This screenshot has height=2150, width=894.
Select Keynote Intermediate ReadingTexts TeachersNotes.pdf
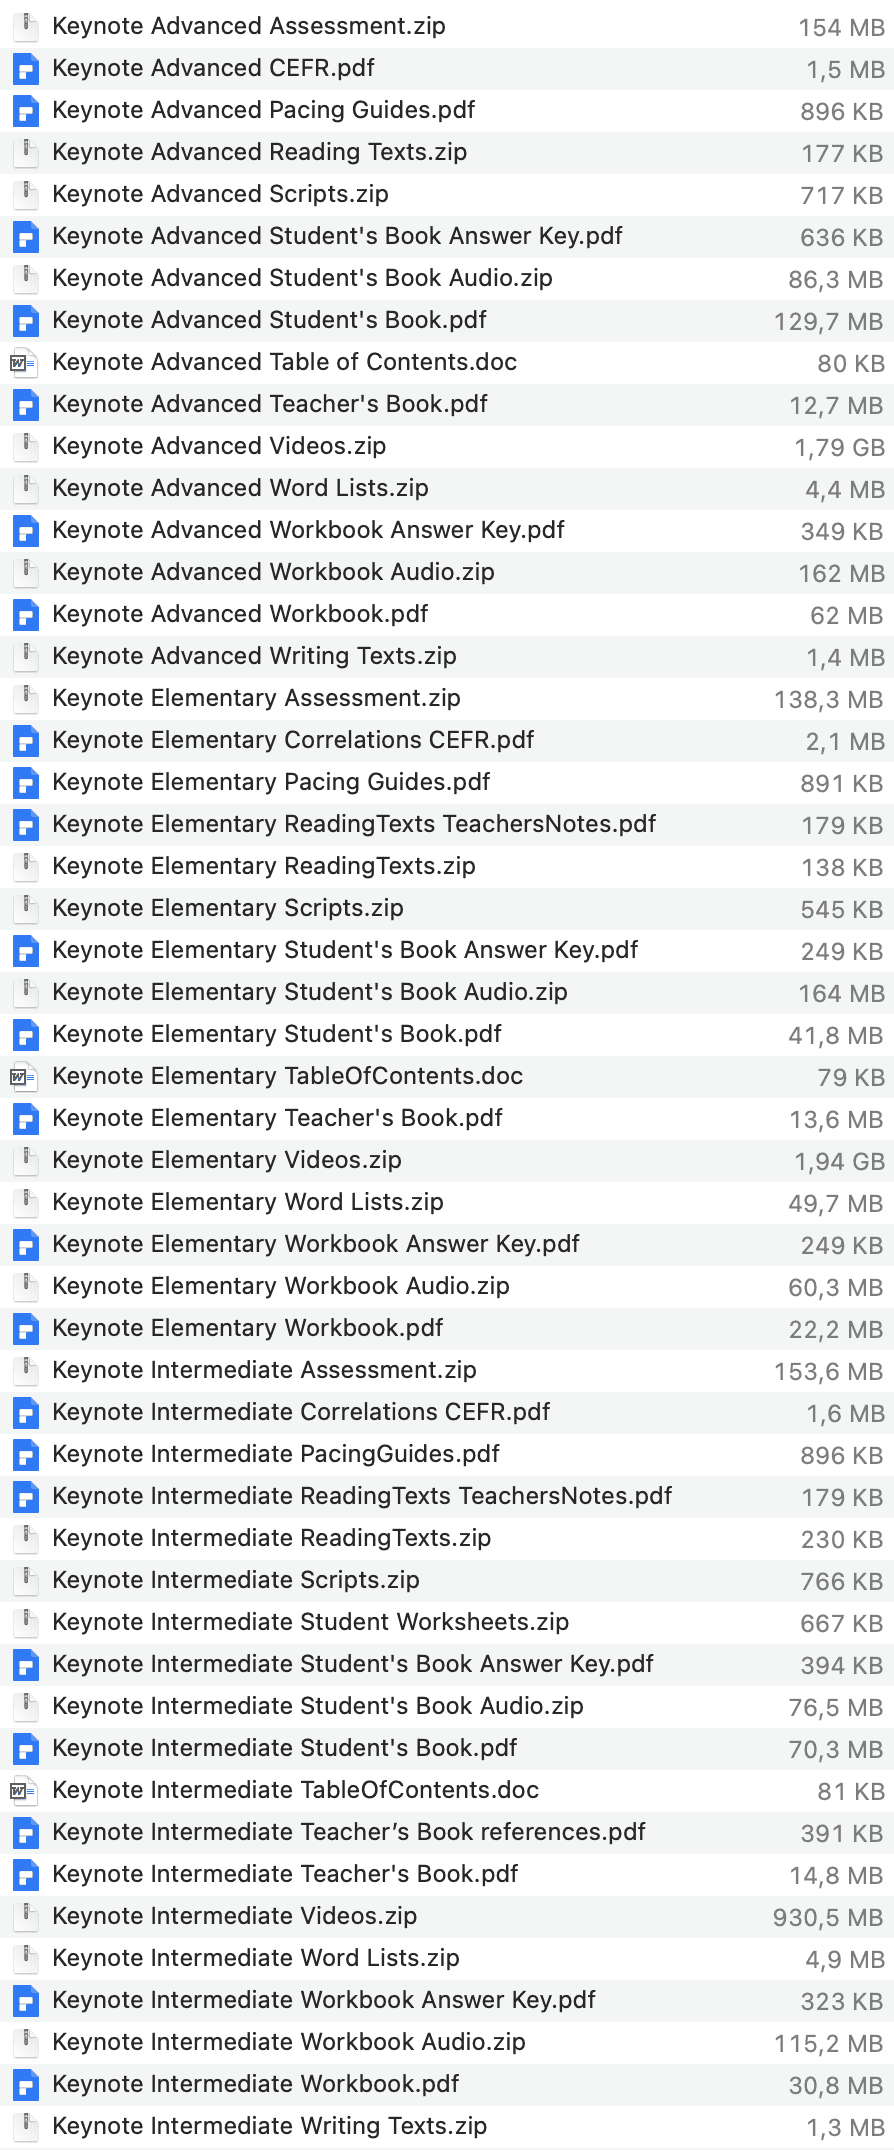362,1496
